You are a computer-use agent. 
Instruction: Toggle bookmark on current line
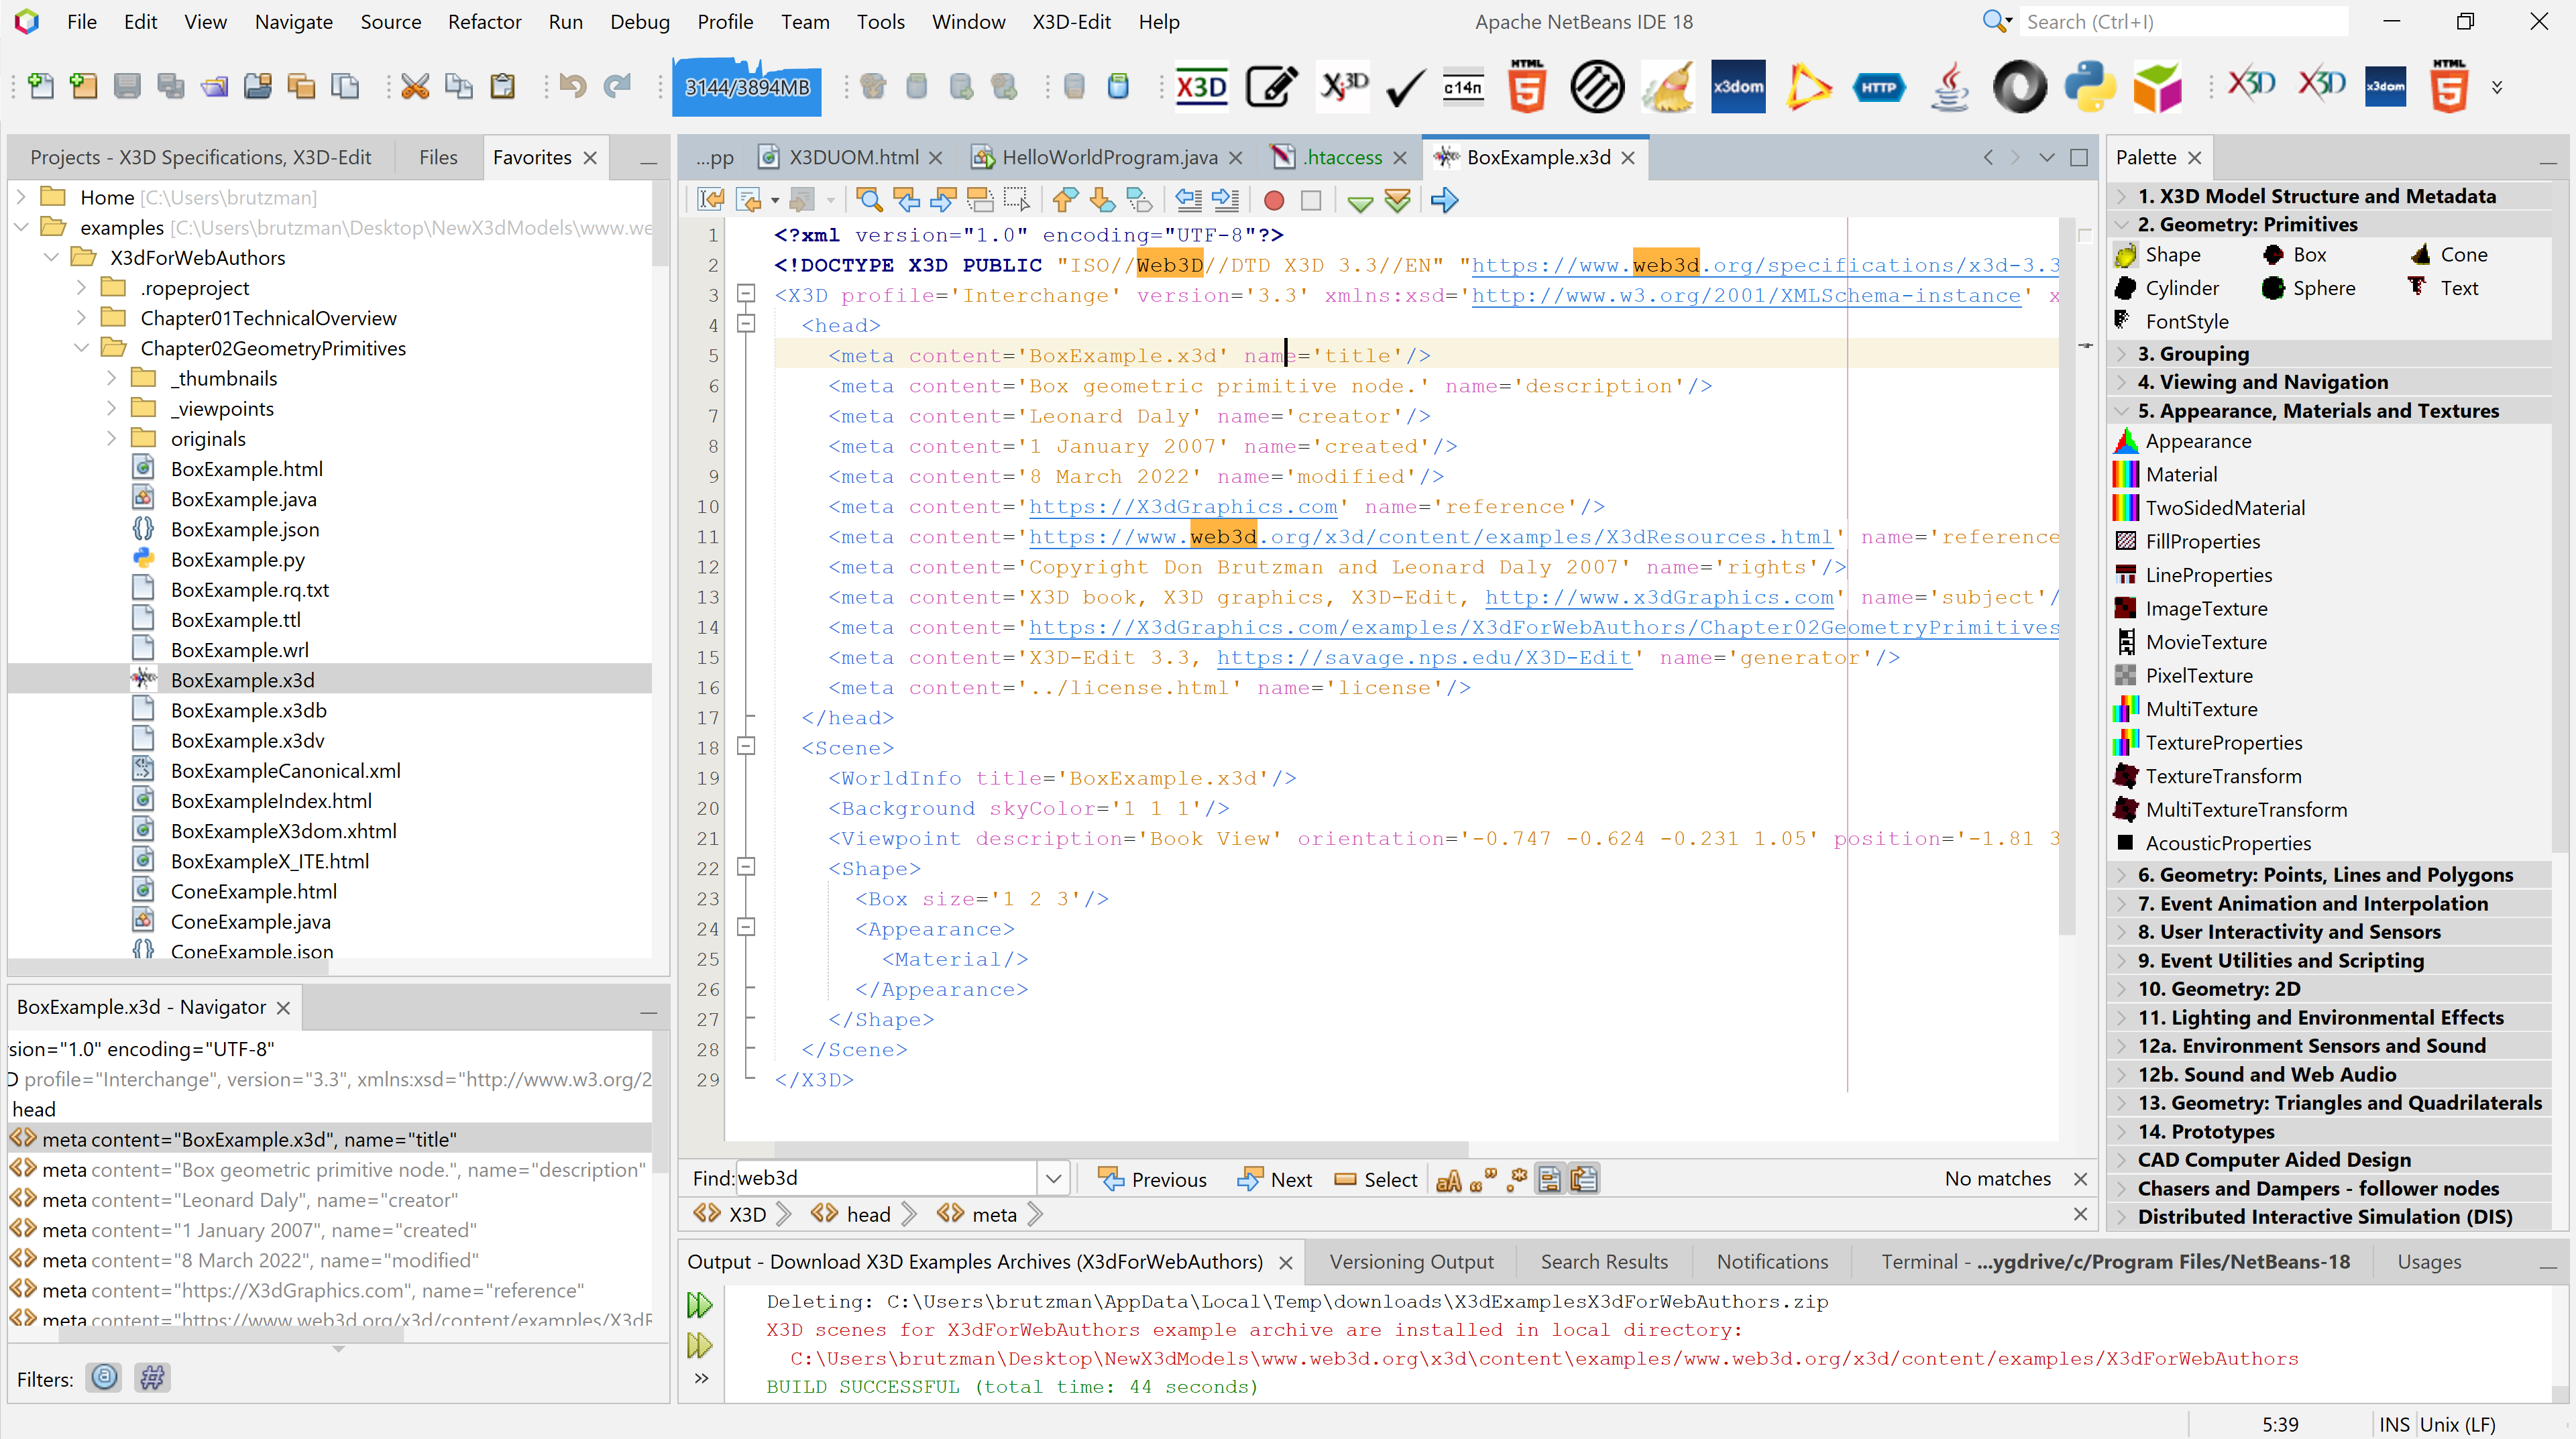(x=1138, y=200)
